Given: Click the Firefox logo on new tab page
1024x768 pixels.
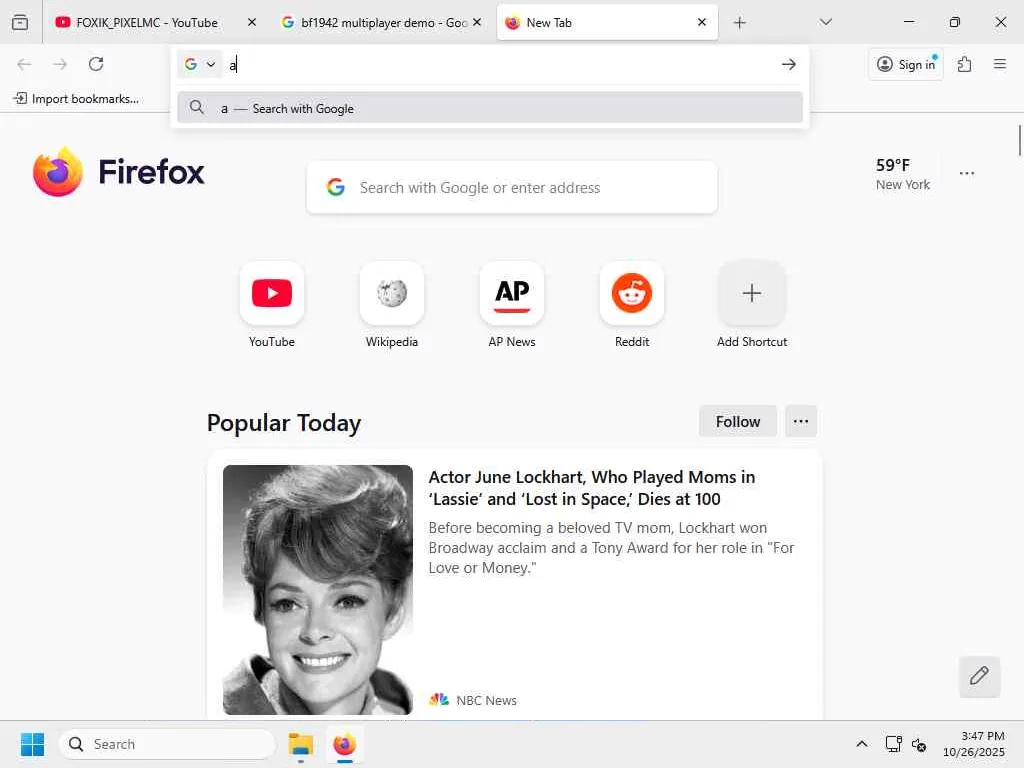Looking at the screenshot, I should coord(119,172).
